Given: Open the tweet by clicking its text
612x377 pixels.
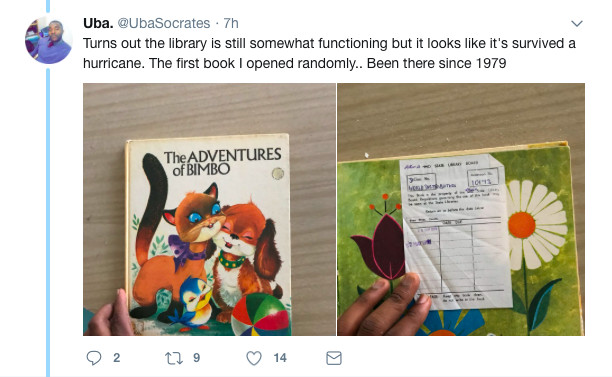Looking at the screenshot, I should [329, 53].
